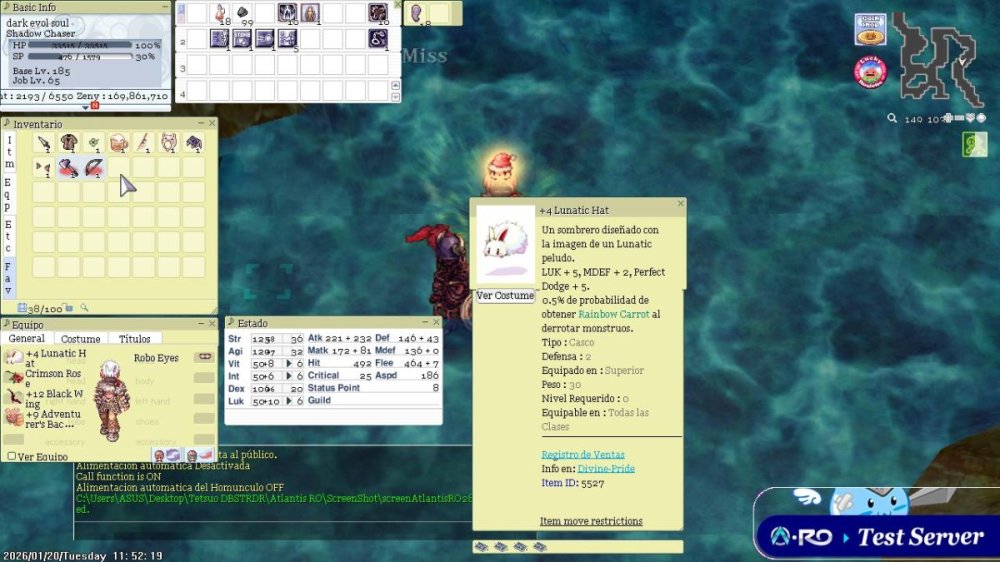Image resolution: width=1000 pixels, height=562 pixels.
Task: Click the purple ear item in side slot
Action: [x=416, y=13]
